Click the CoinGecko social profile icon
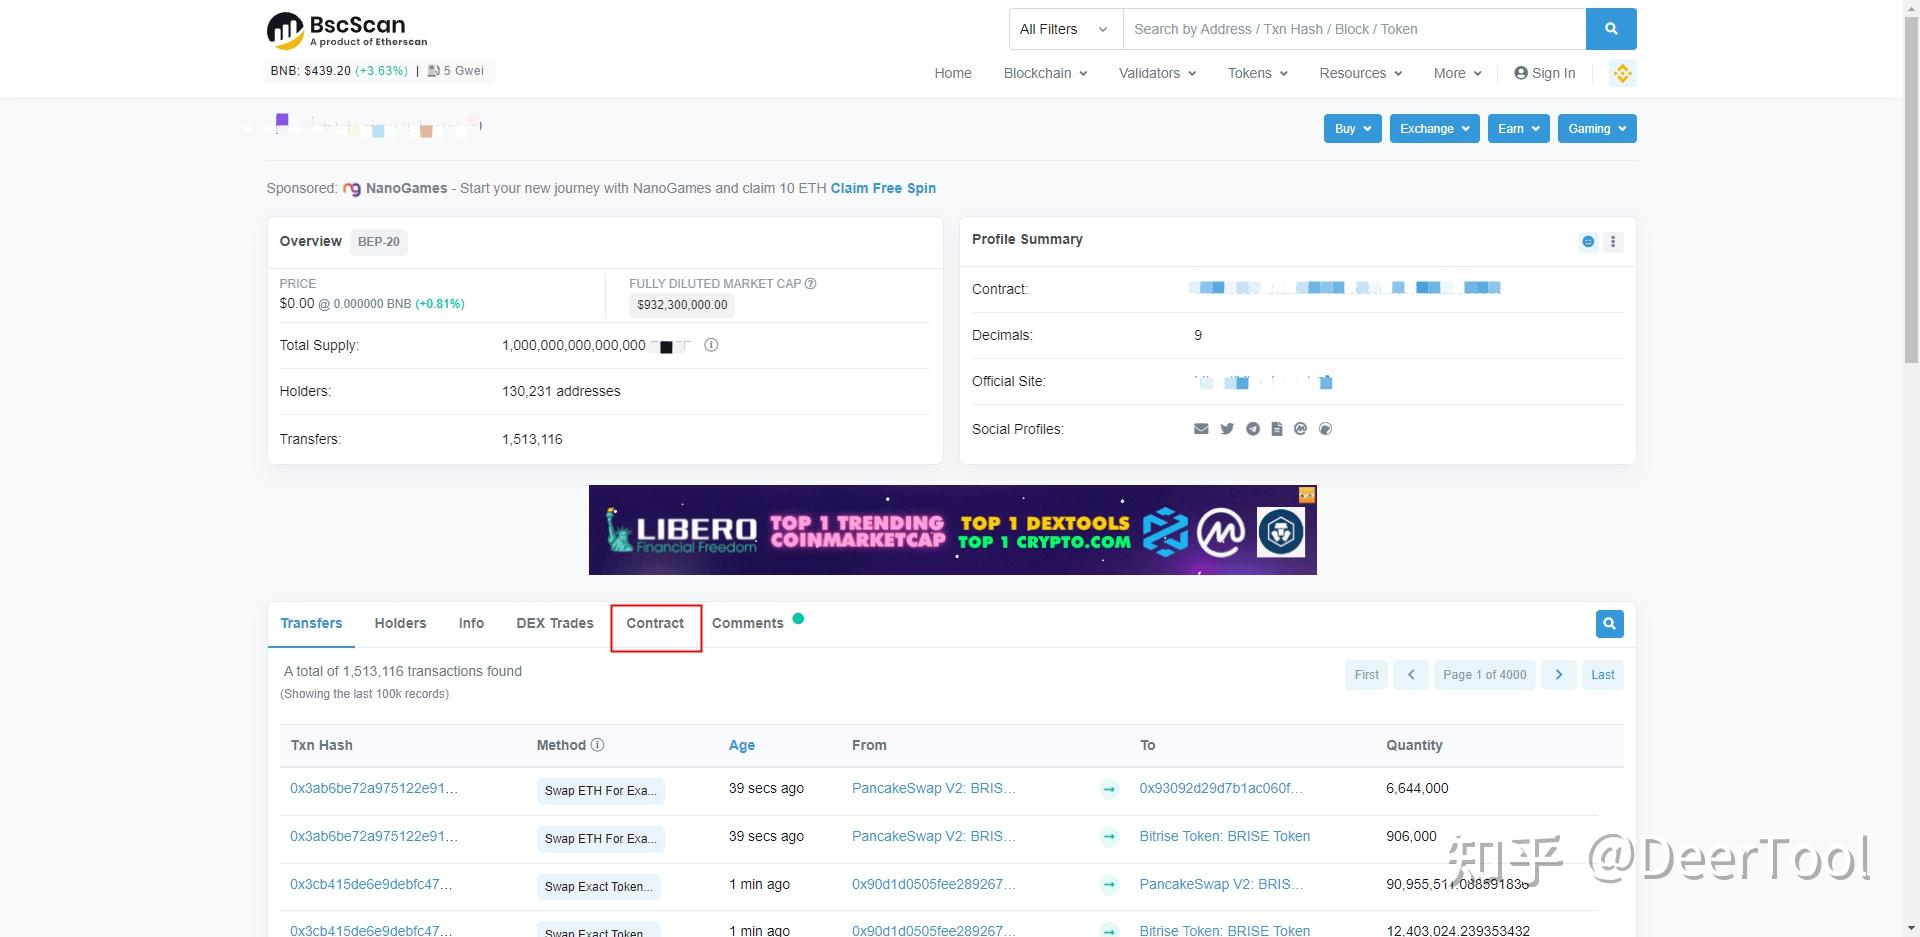The width and height of the screenshot is (1920, 937). (1325, 429)
